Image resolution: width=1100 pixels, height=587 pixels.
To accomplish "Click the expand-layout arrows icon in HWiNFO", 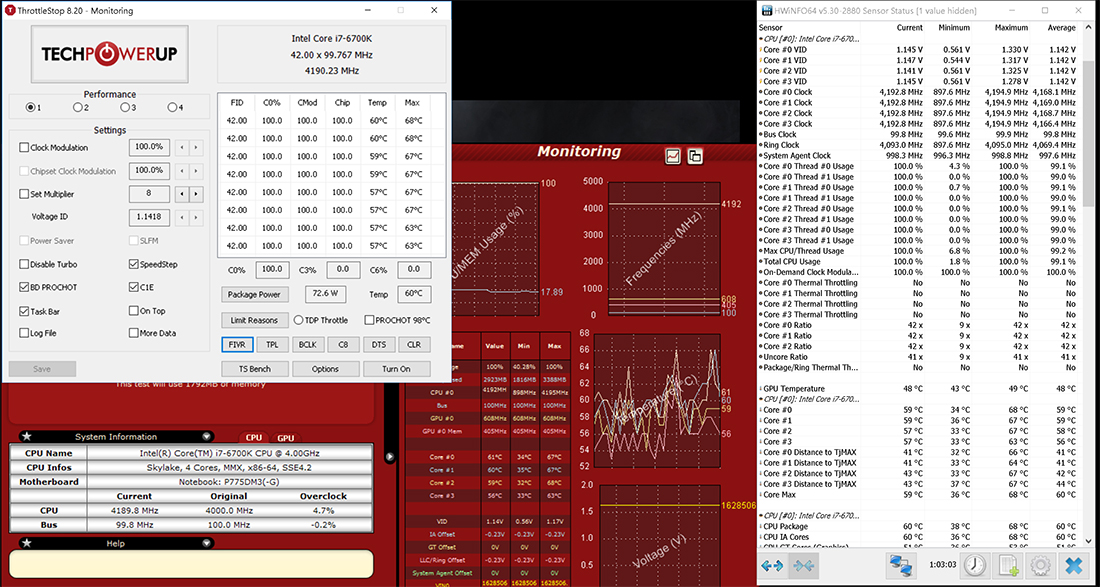I will tap(772, 565).
